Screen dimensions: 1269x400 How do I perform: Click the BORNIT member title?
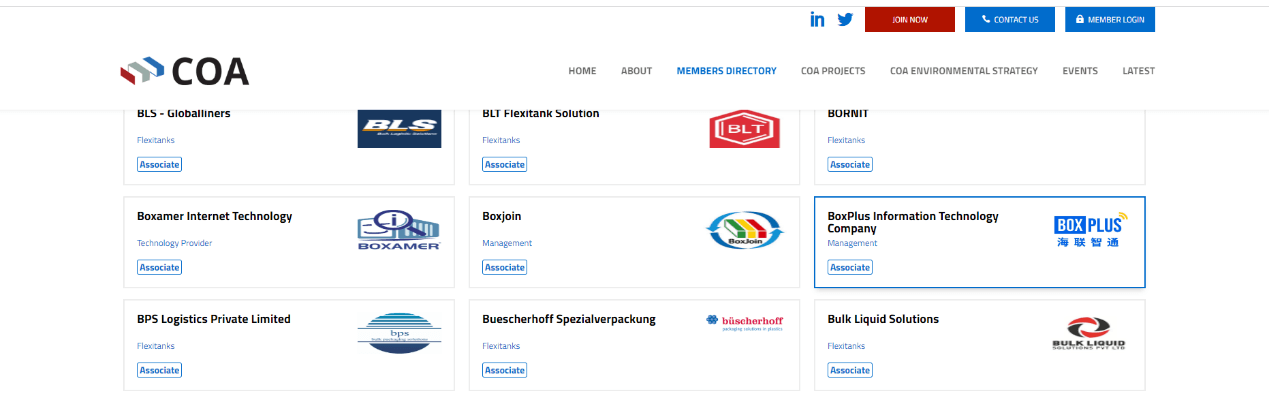[x=847, y=113]
